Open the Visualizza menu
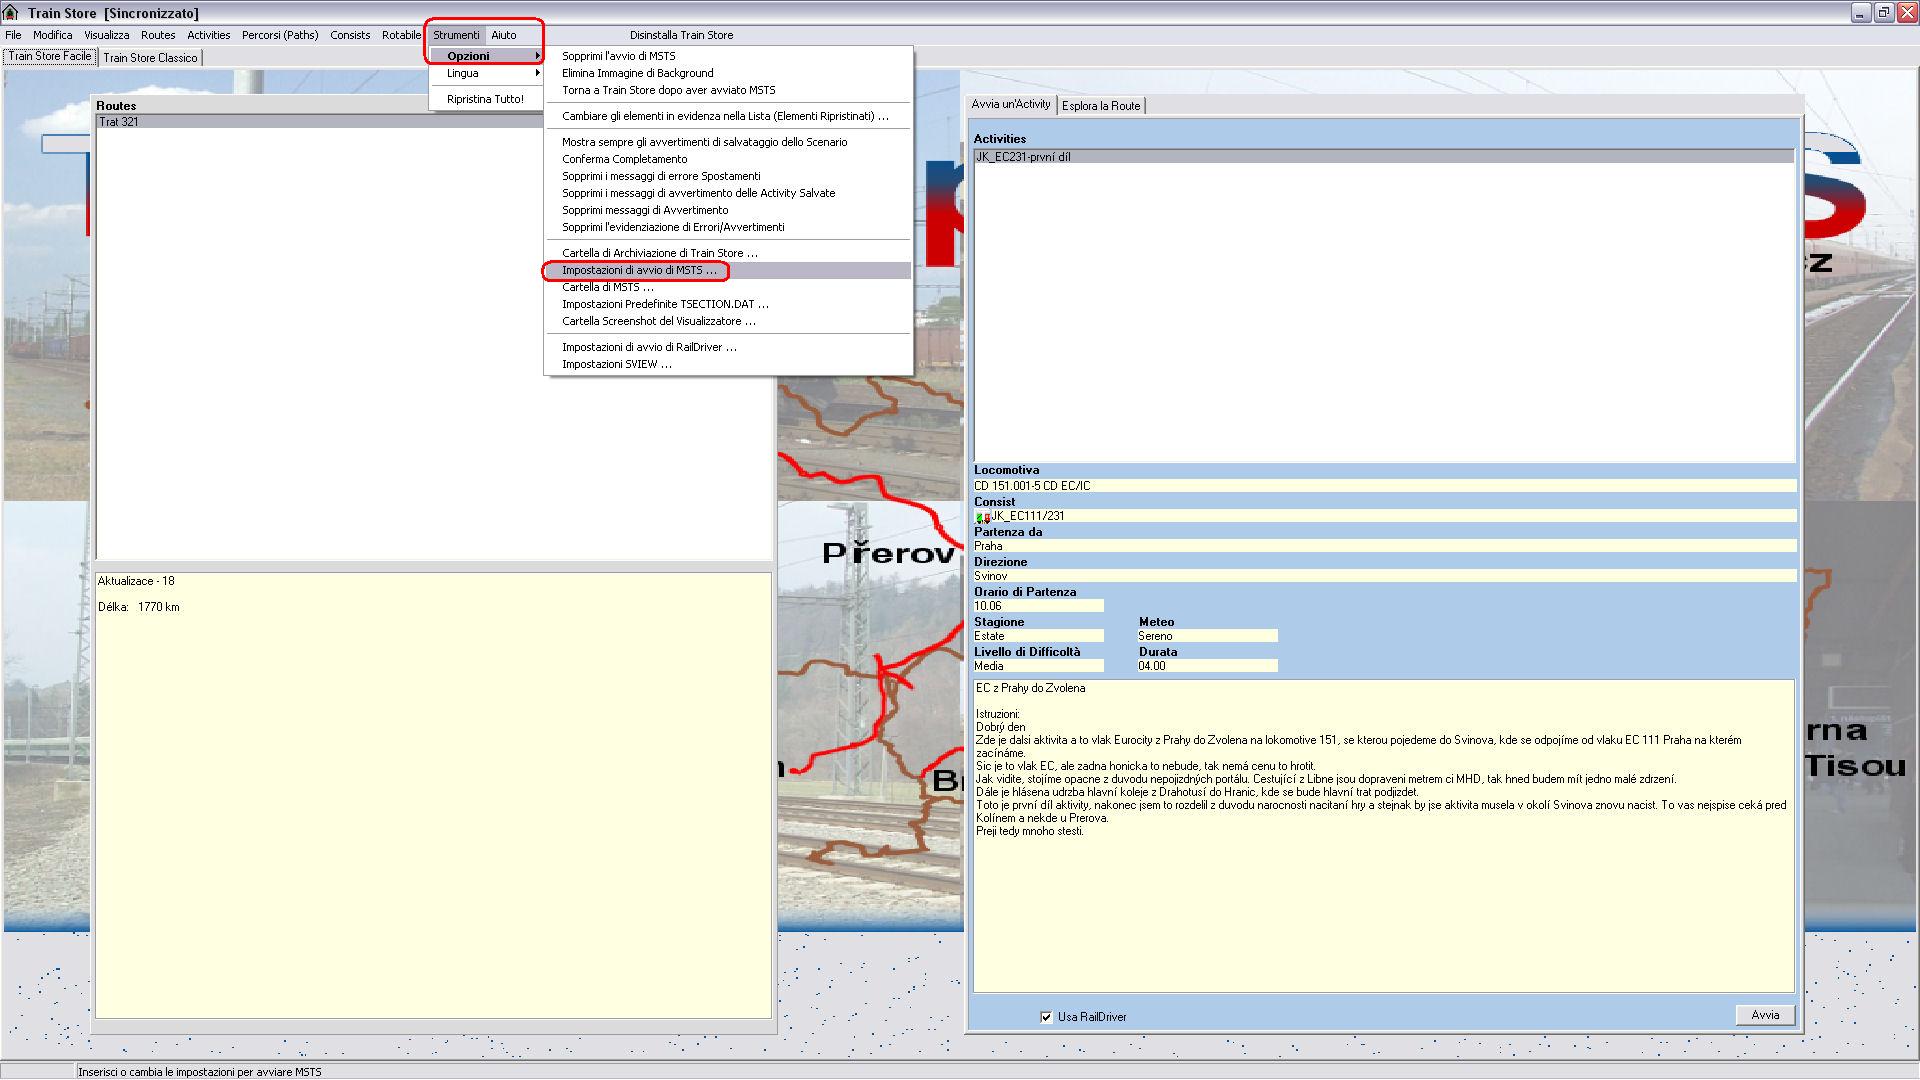The width and height of the screenshot is (1920, 1080). (x=107, y=35)
